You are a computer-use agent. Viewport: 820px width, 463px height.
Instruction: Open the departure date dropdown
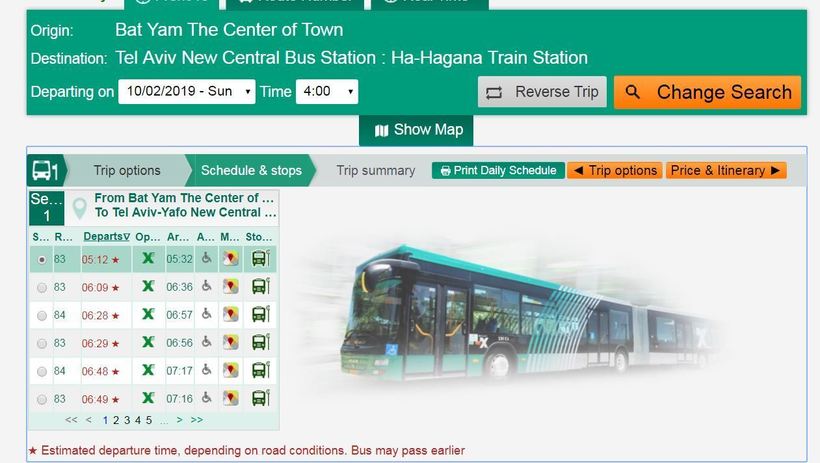tap(187, 92)
